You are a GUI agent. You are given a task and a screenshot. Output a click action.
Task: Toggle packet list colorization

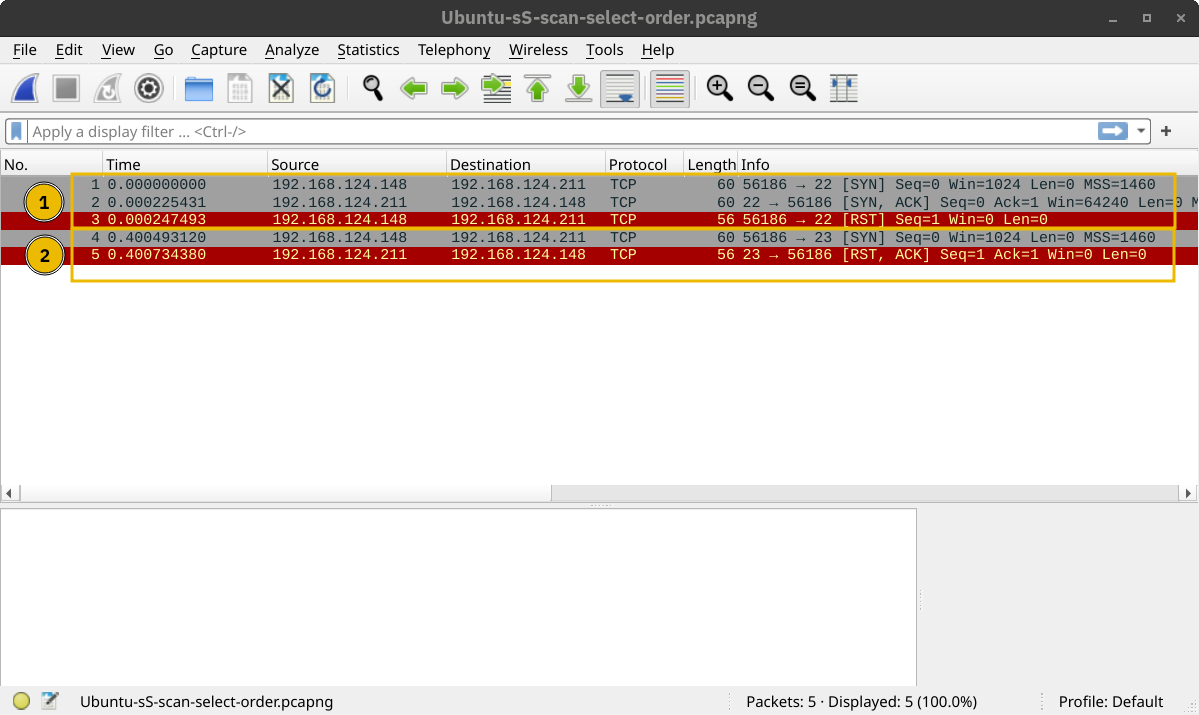pos(669,88)
